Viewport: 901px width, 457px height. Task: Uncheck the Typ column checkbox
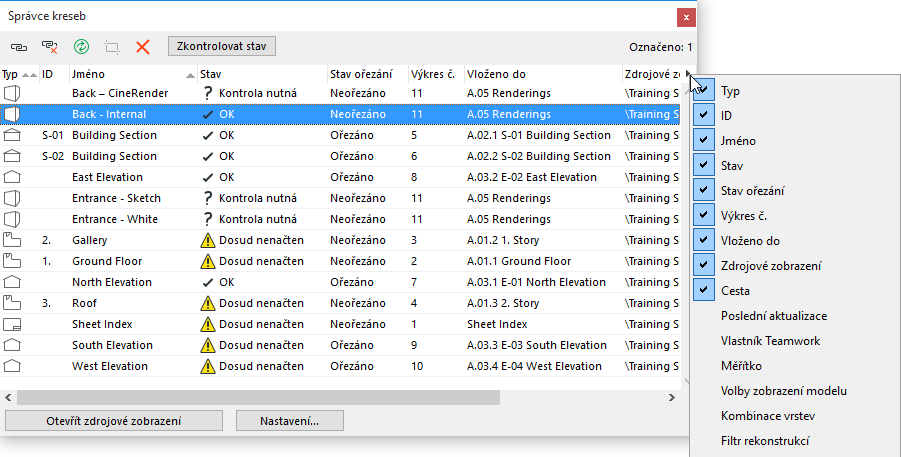[705, 91]
